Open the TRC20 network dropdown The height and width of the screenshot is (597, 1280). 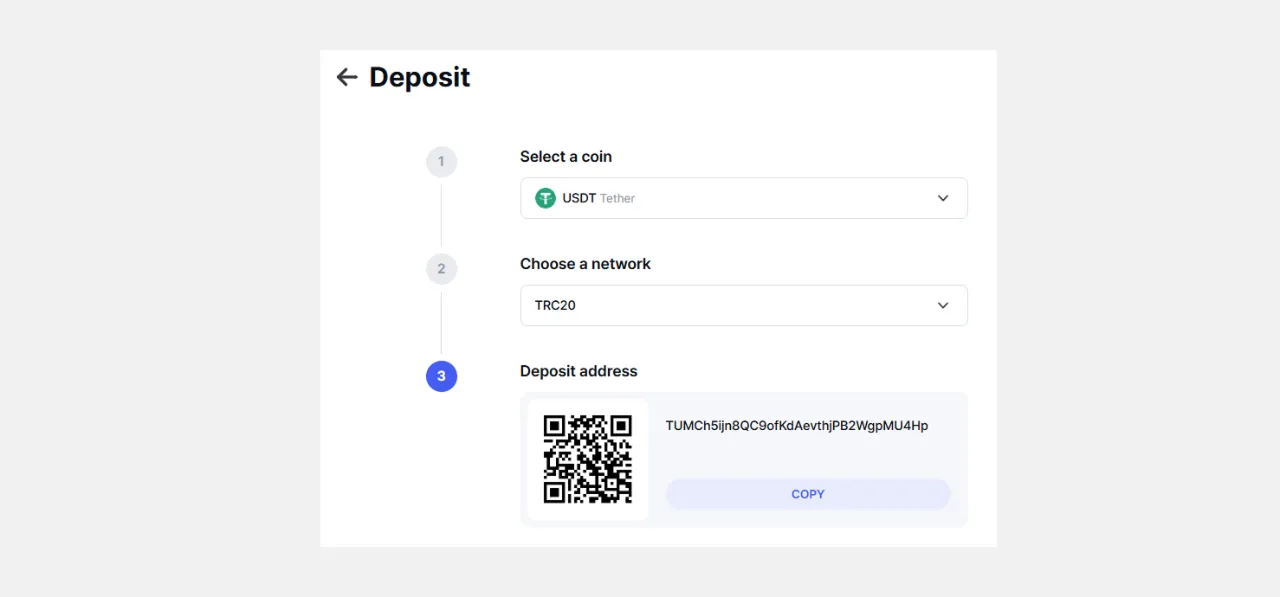(744, 305)
